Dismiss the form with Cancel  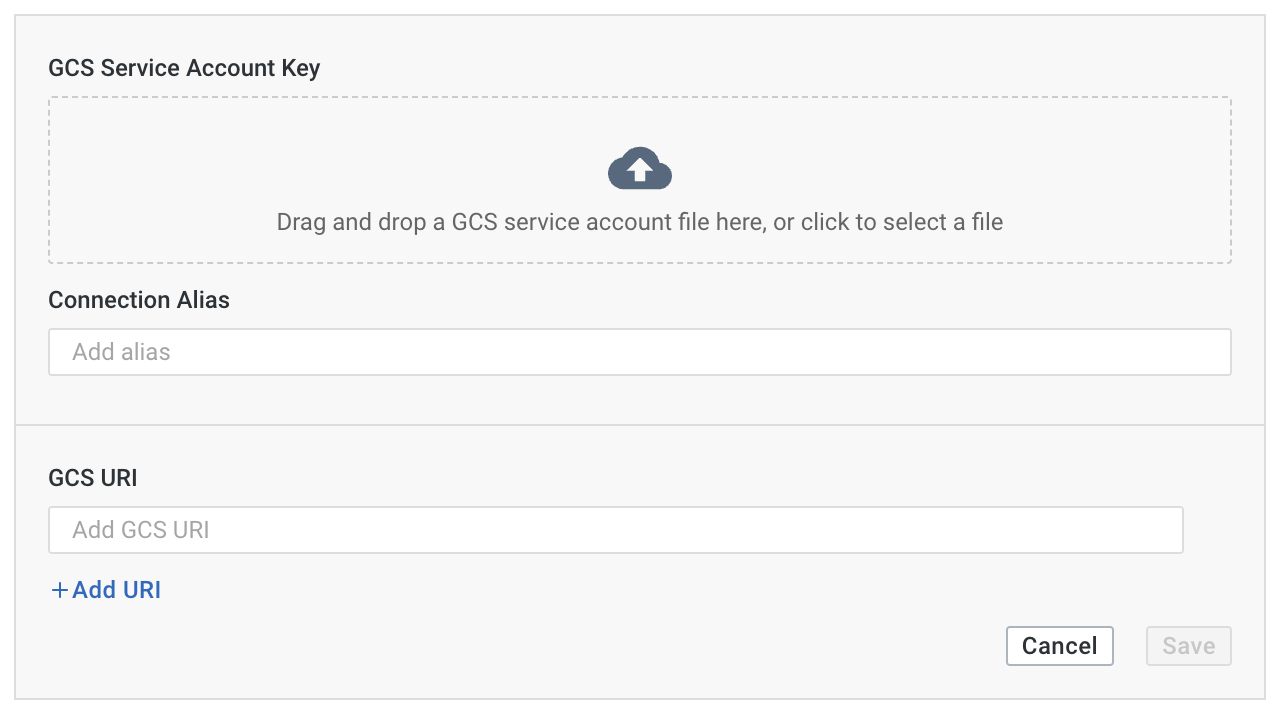pos(1059,646)
